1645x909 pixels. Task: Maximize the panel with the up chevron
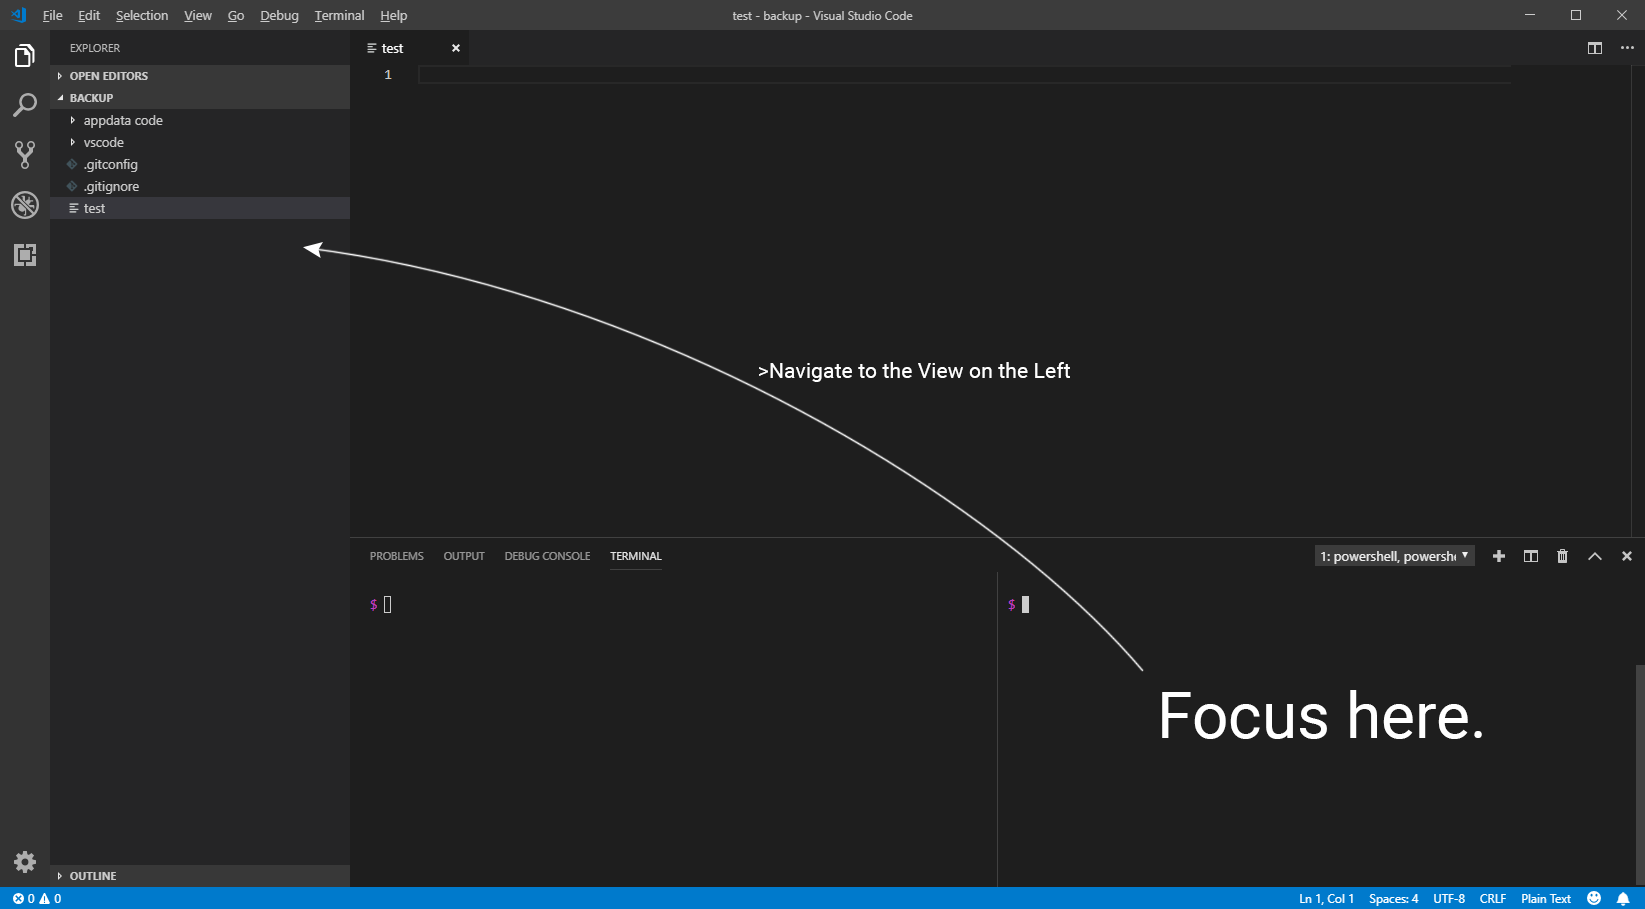point(1595,556)
